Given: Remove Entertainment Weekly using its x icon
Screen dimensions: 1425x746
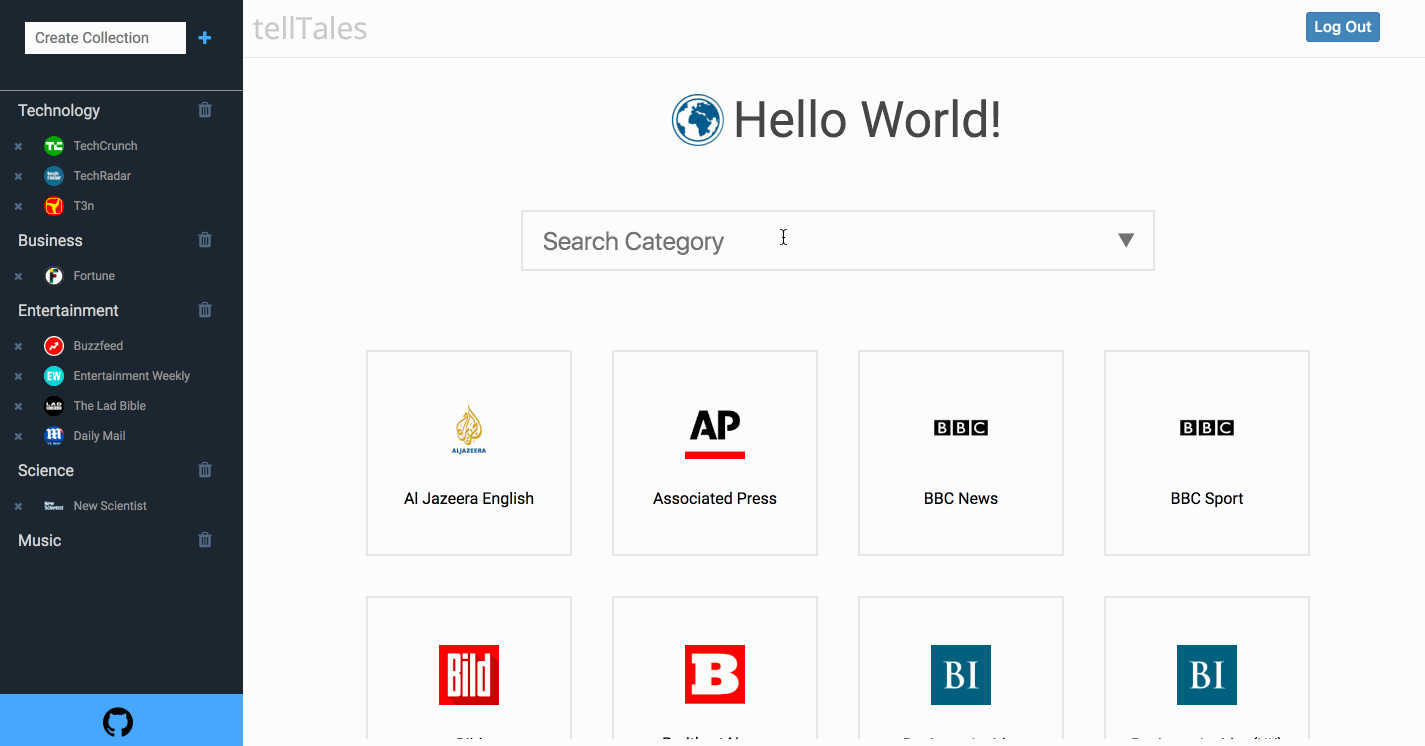Looking at the screenshot, I should click(x=18, y=376).
